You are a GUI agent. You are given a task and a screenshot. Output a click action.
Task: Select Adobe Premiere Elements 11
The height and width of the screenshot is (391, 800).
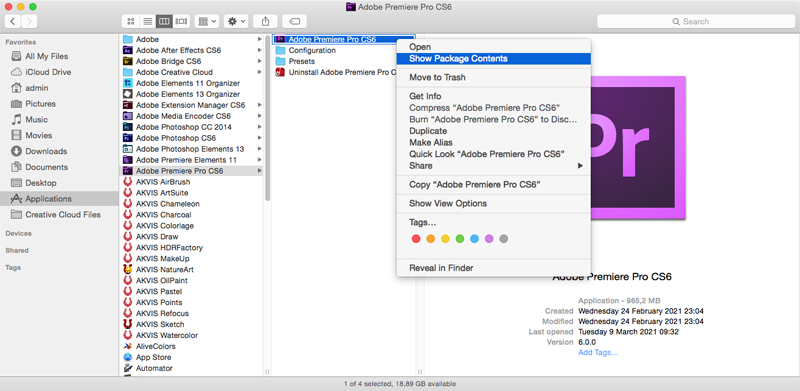pyautogui.click(x=186, y=160)
